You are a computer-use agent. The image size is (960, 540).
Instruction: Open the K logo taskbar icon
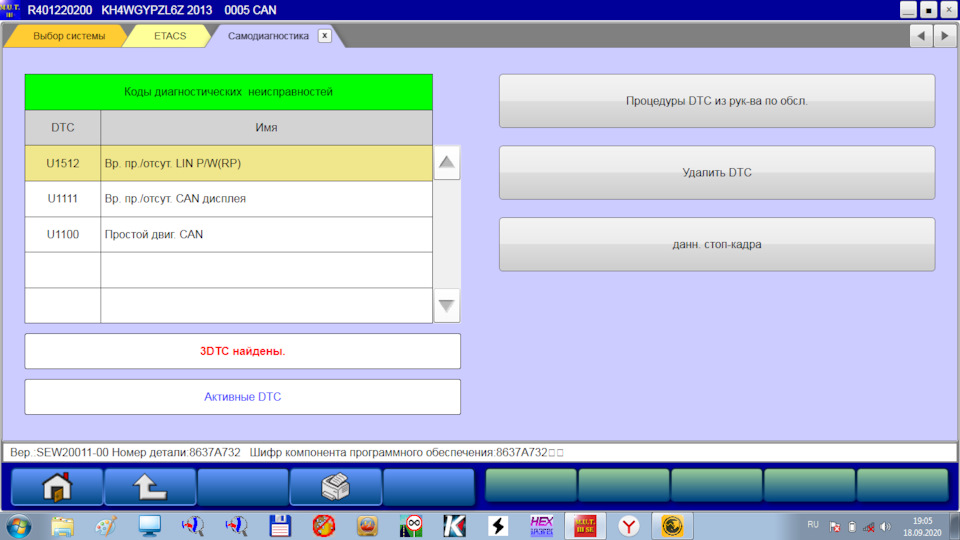pyautogui.click(x=454, y=526)
